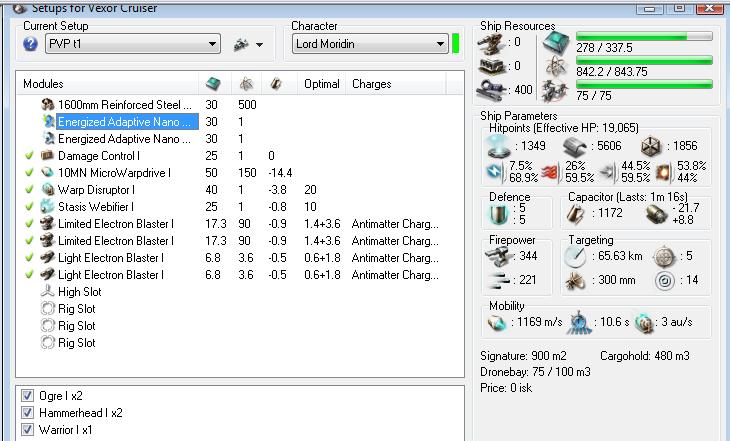The height and width of the screenshot is (441, 730).
Task: Click the capacitor icon column header
Action: pos(276,84)
